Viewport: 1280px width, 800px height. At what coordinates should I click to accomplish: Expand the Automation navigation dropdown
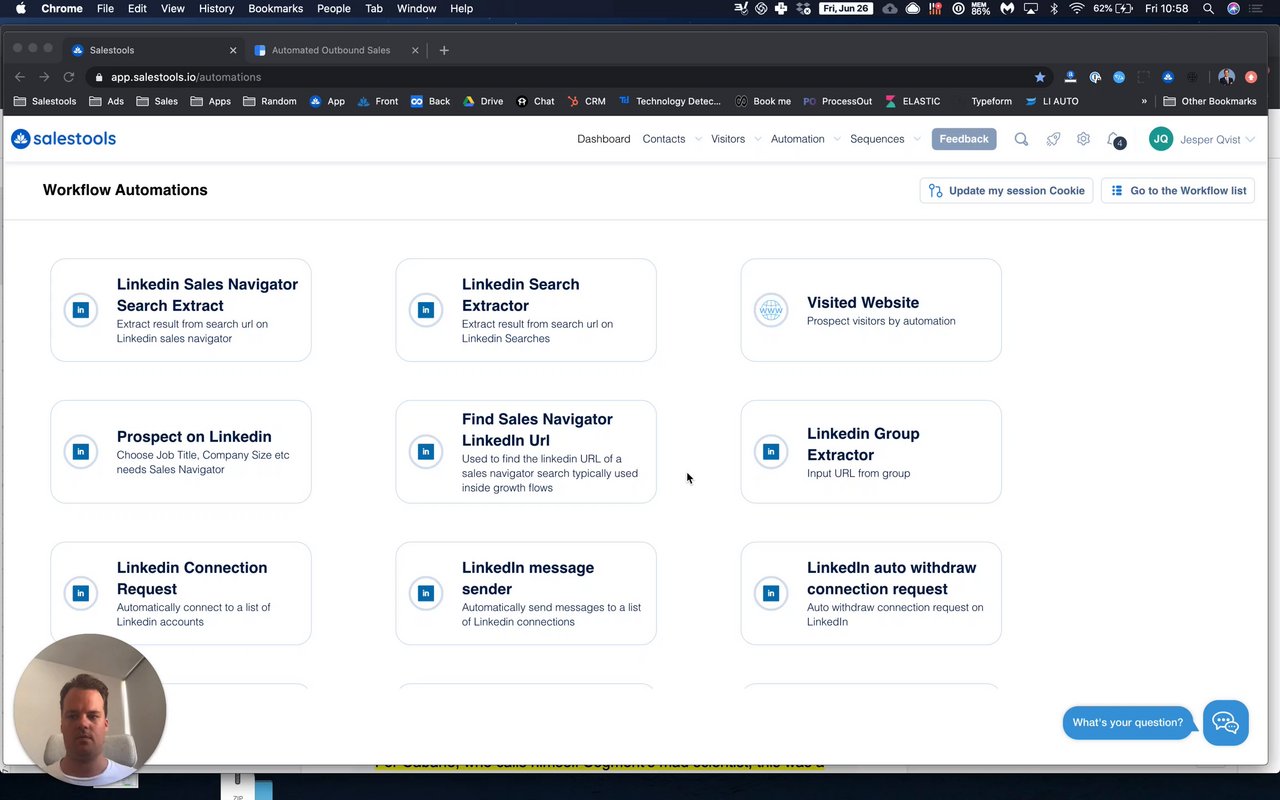coord(805,139)
